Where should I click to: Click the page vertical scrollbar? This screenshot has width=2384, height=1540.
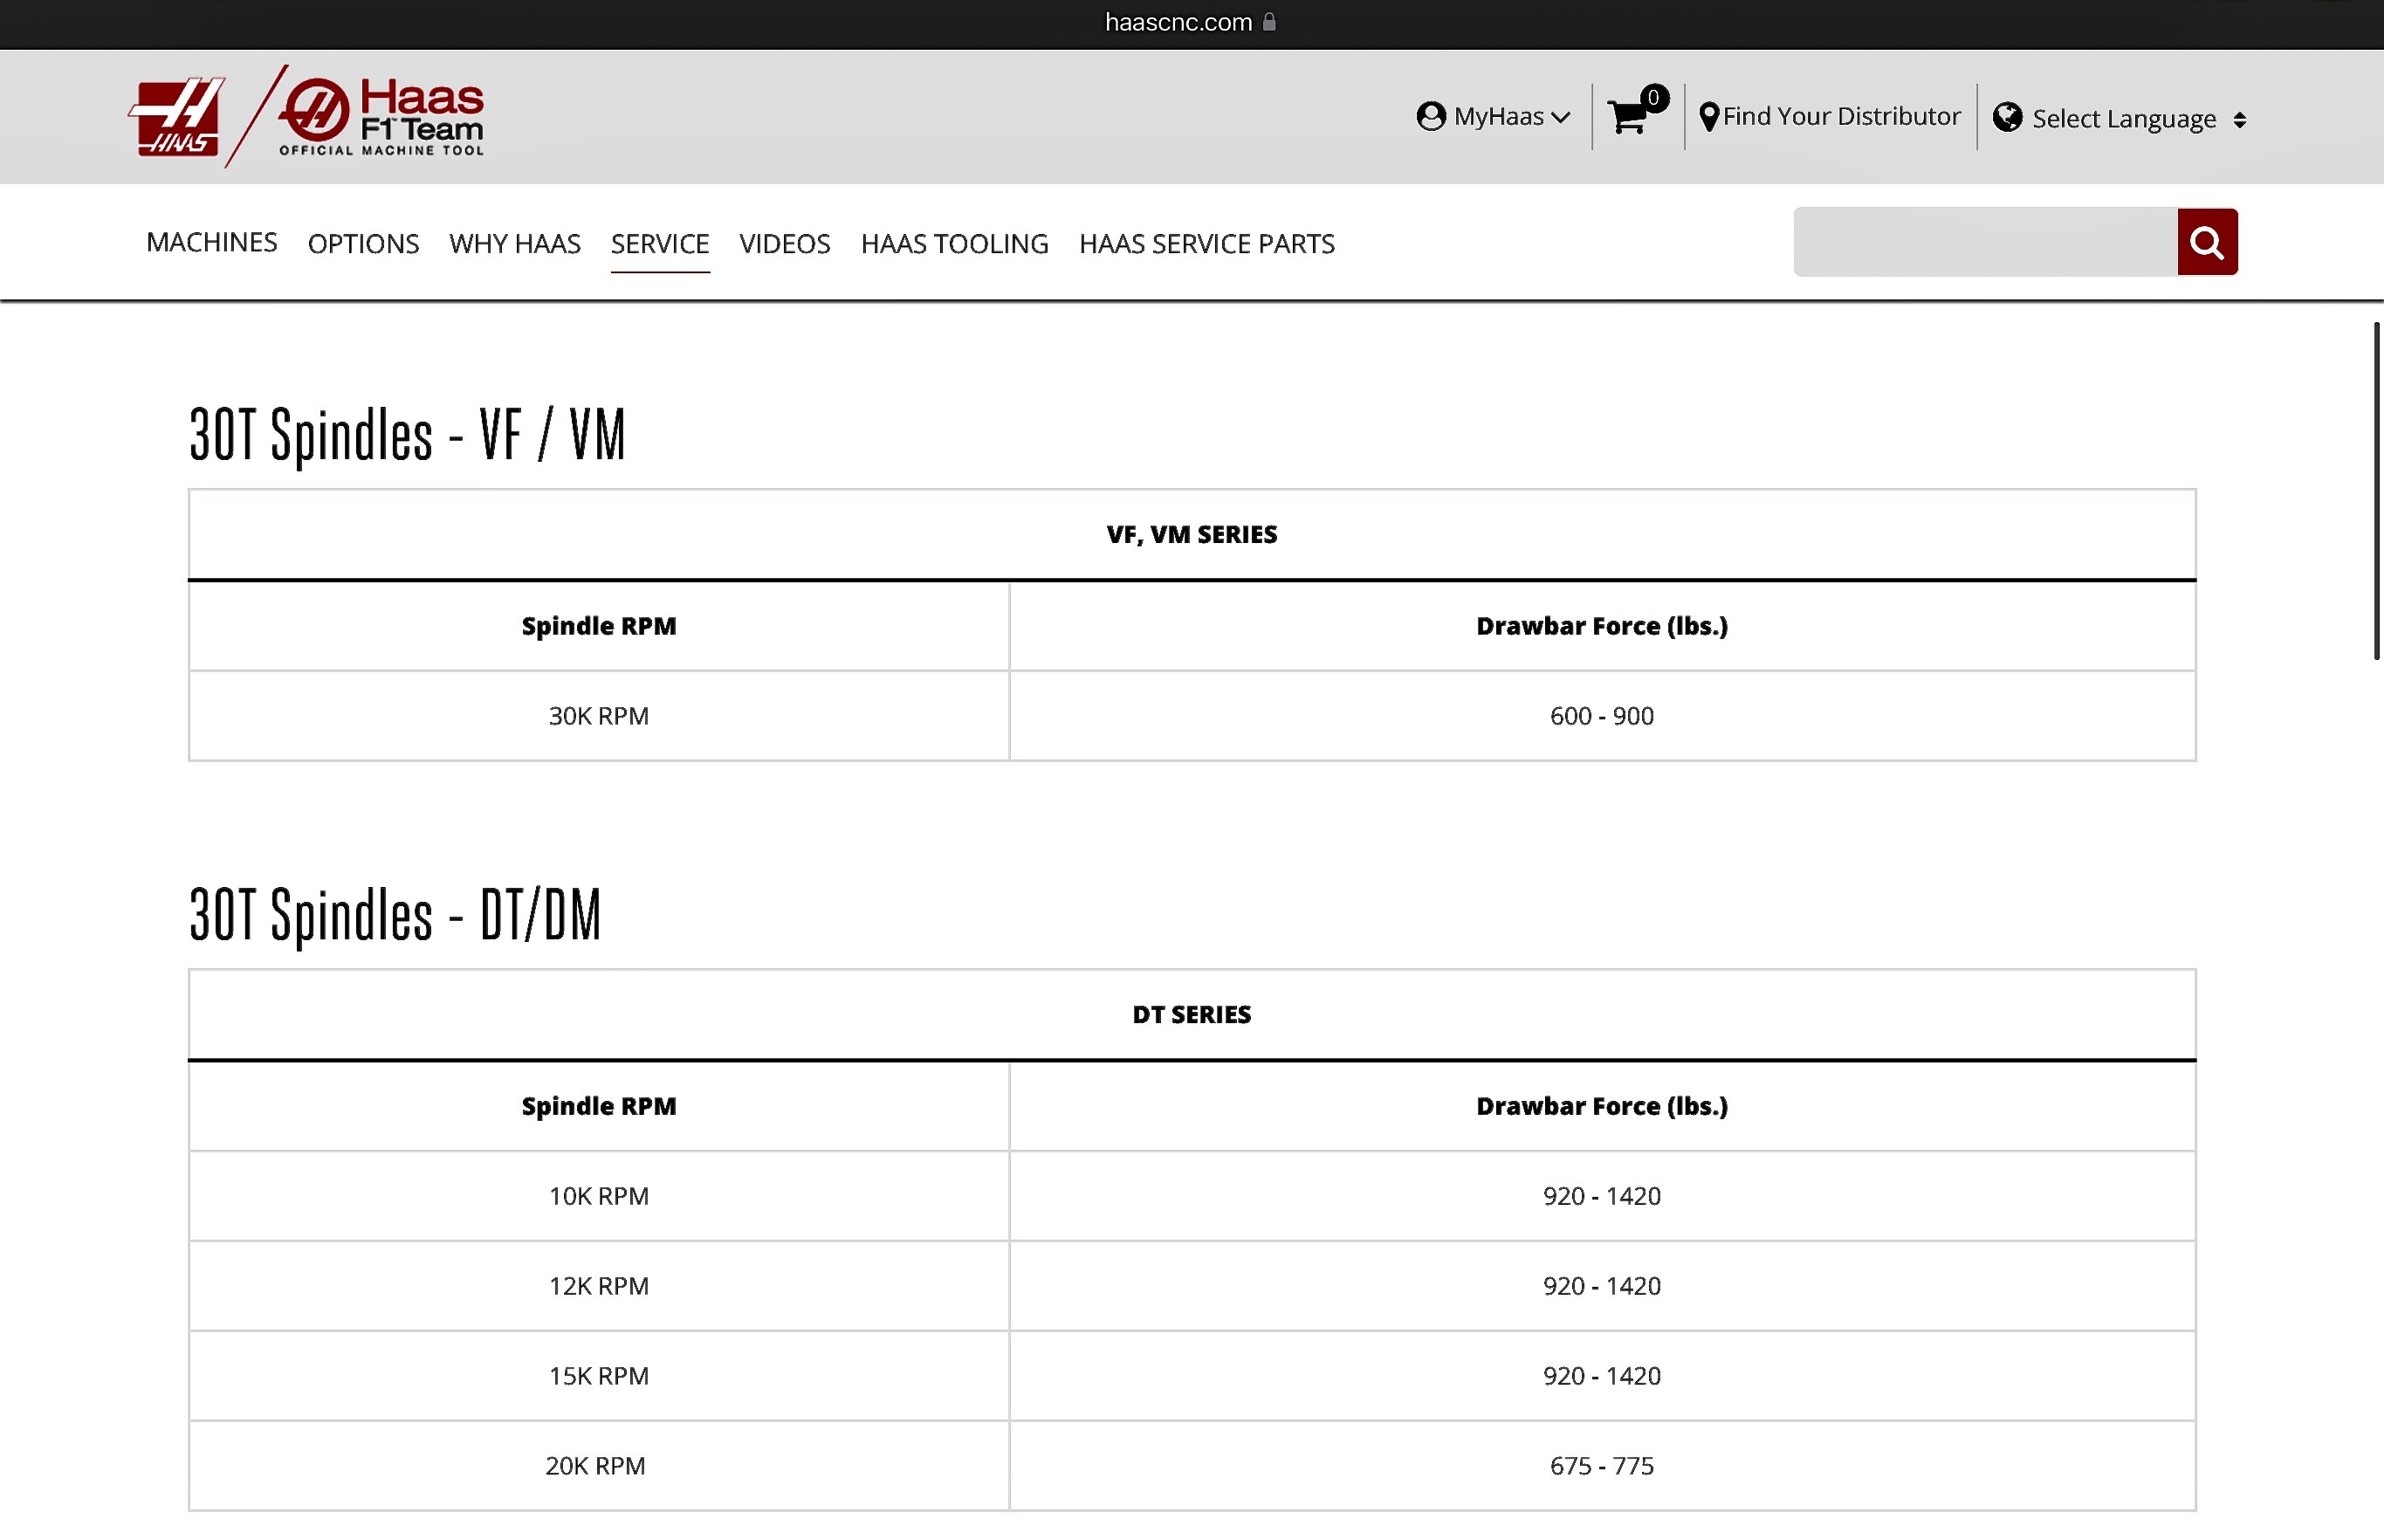[2376, 490]
